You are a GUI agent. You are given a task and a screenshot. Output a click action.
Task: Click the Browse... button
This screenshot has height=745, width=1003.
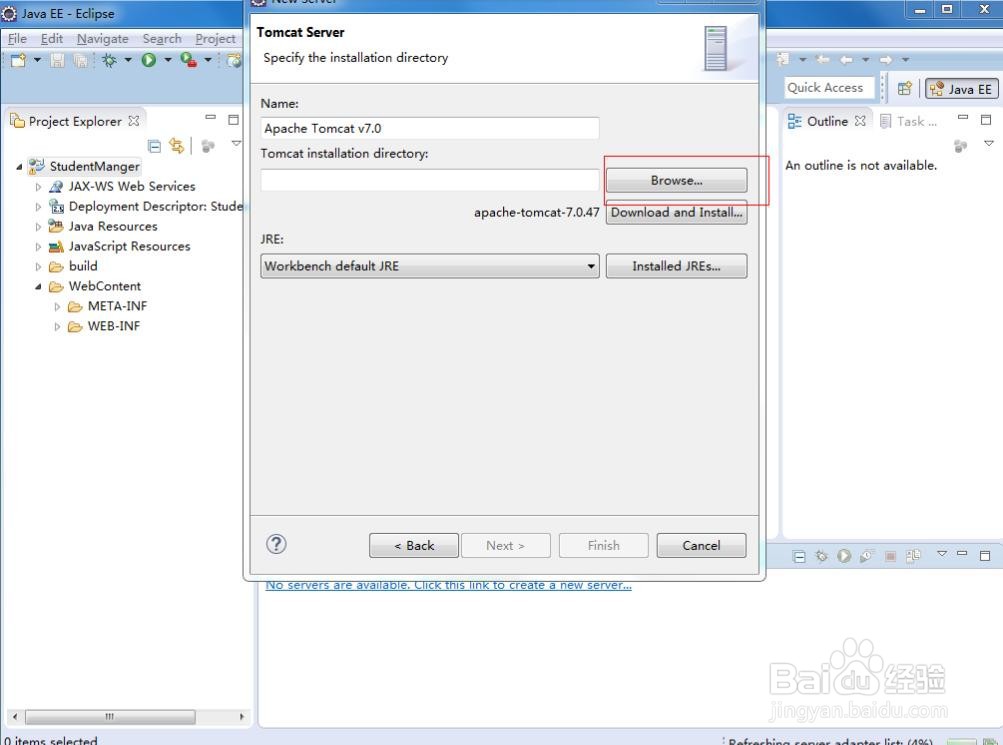(x=676, y=180)
